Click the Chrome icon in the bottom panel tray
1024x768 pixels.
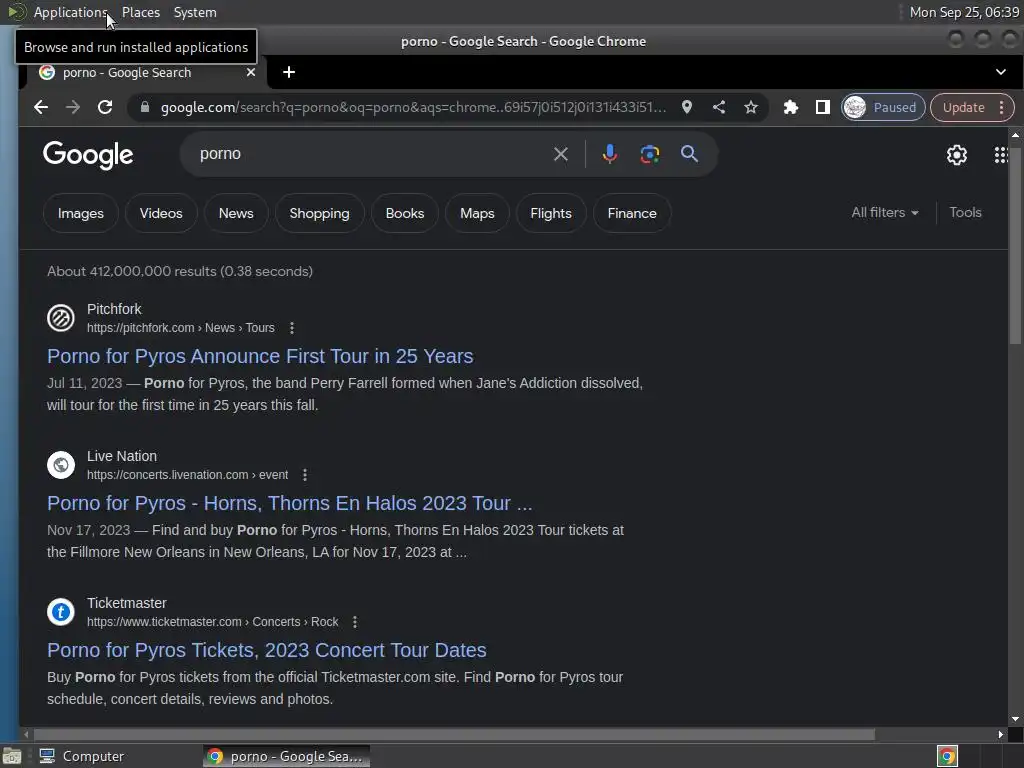948,756
